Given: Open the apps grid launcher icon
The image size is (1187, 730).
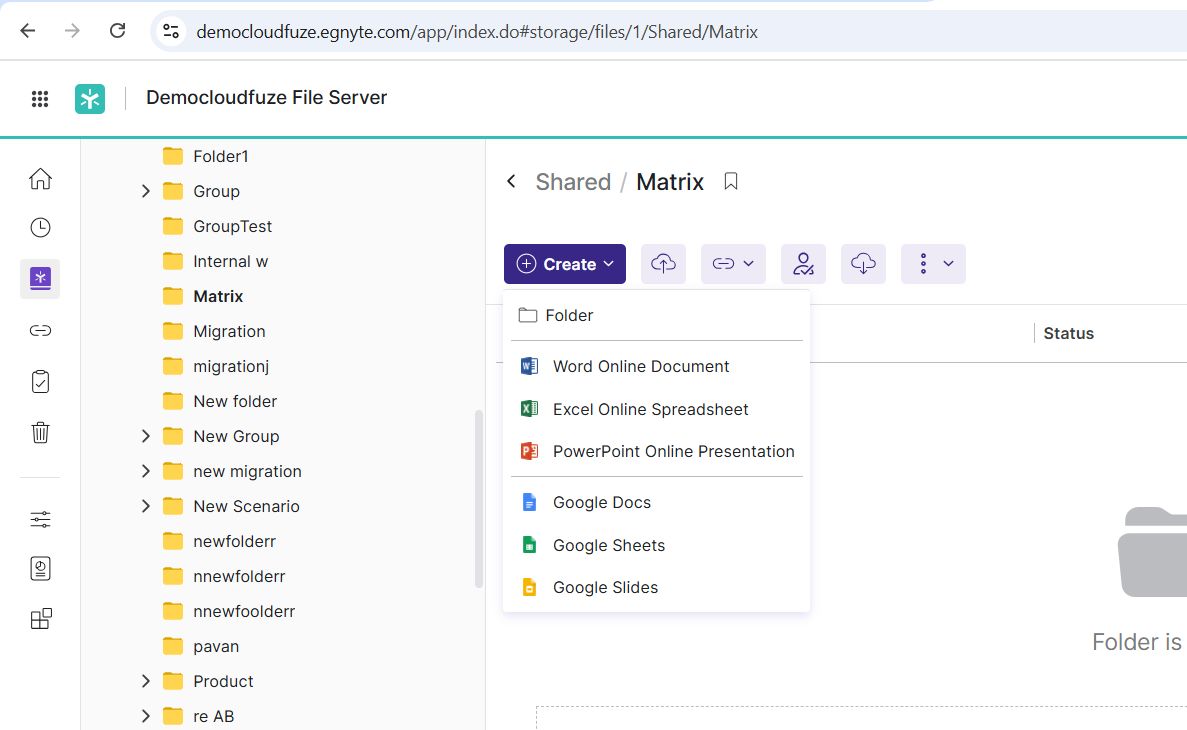Looking at the screenshot, I should (x=40, y=98).
